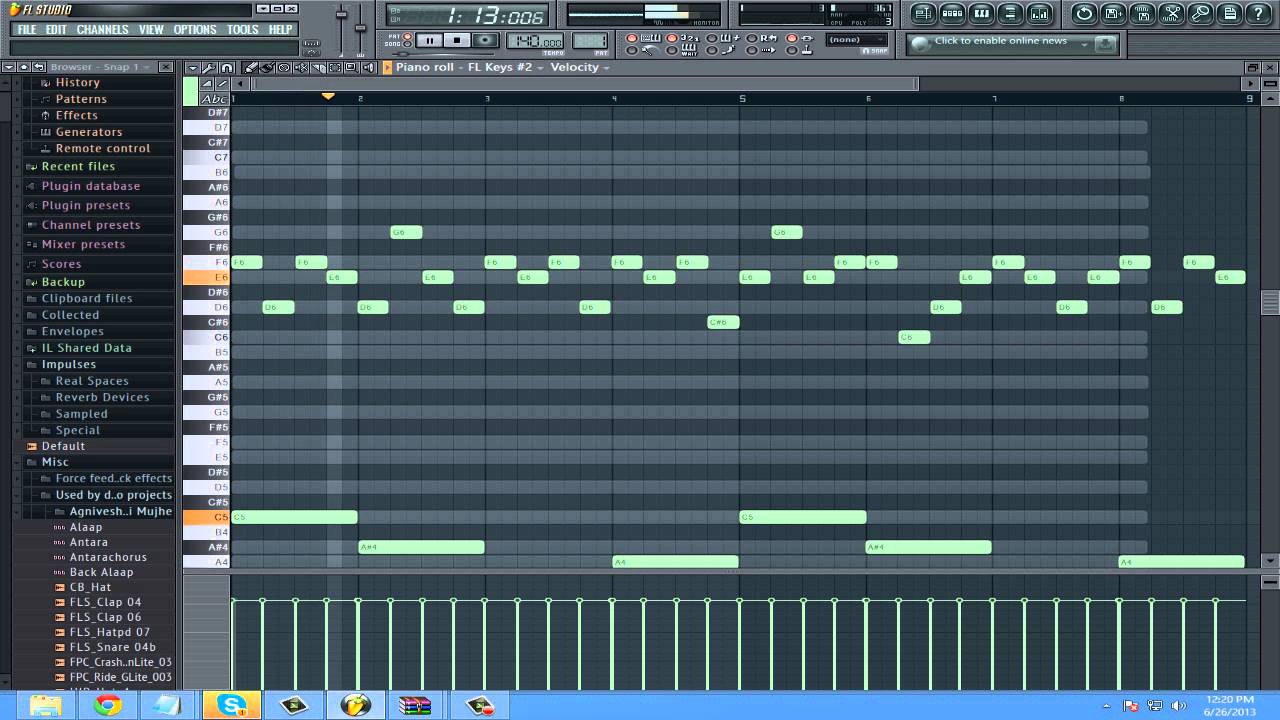
Task: Open the Browser snapshot dropdown
Action: [100, 67]
